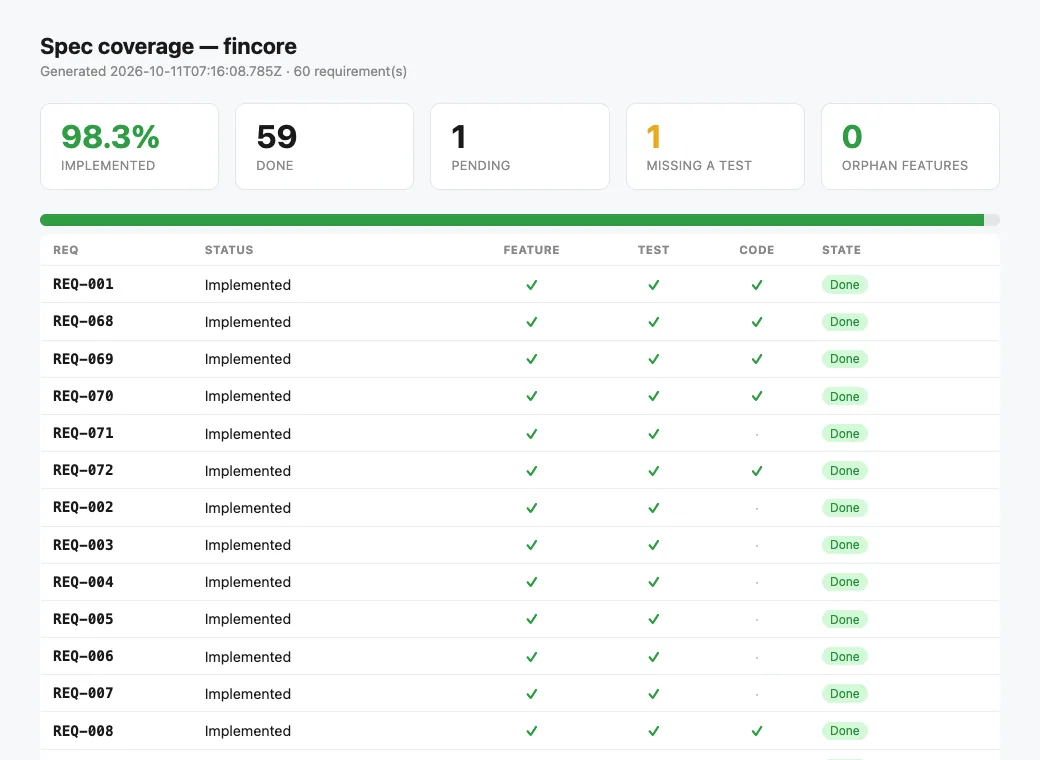Select the Feature checkmark in the REQ-068 row

point(531,322)
